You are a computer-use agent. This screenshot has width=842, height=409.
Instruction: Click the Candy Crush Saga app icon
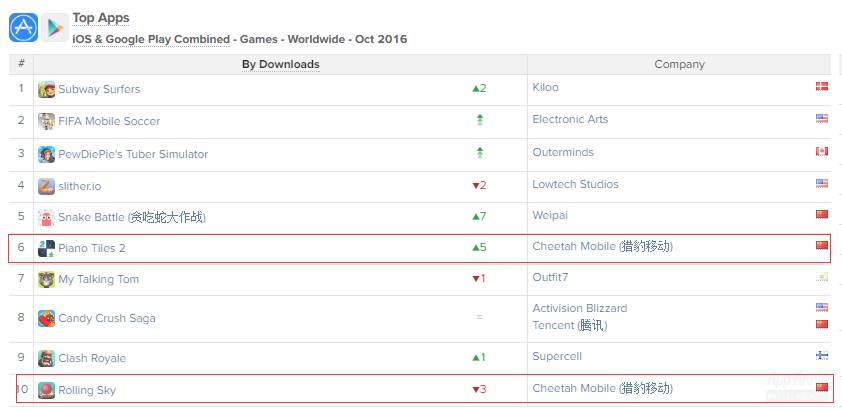[x=46, y=318]
